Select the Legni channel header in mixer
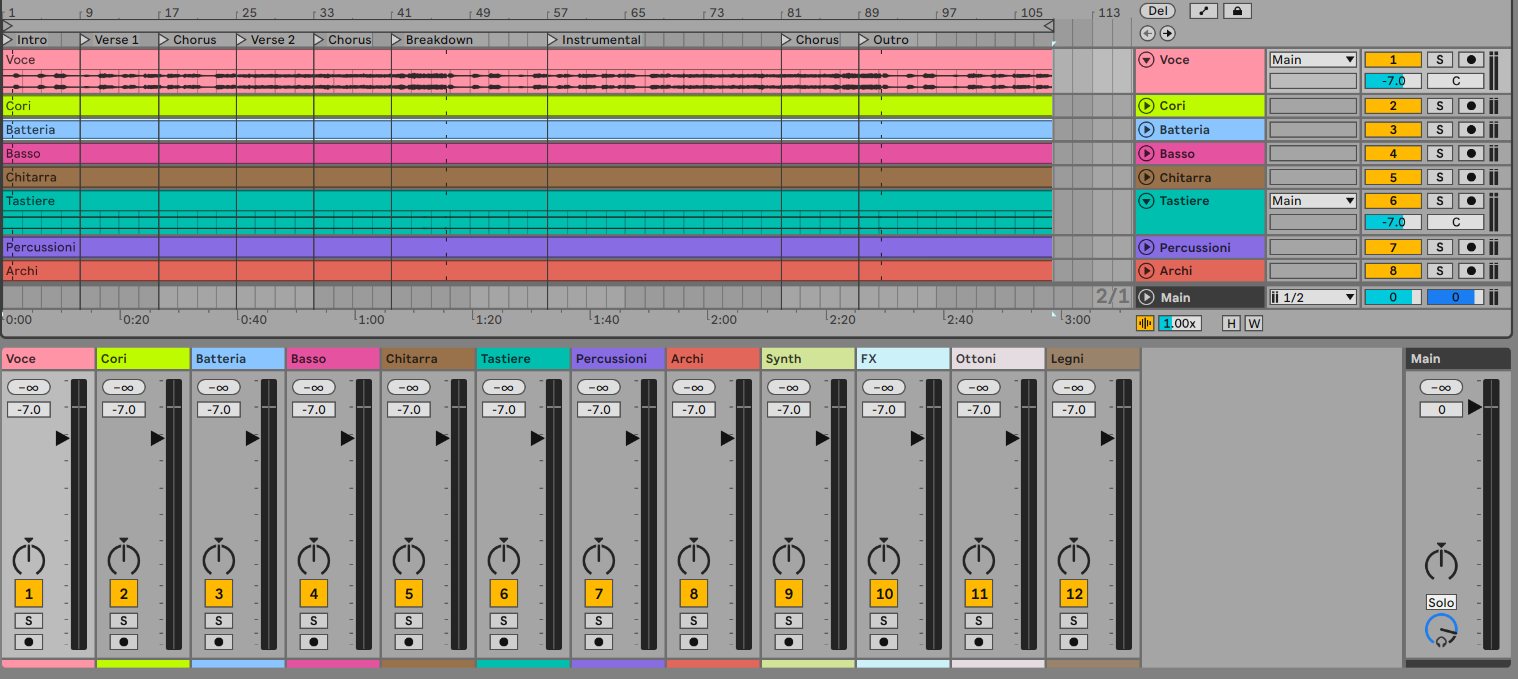 tap(1093, 358)
